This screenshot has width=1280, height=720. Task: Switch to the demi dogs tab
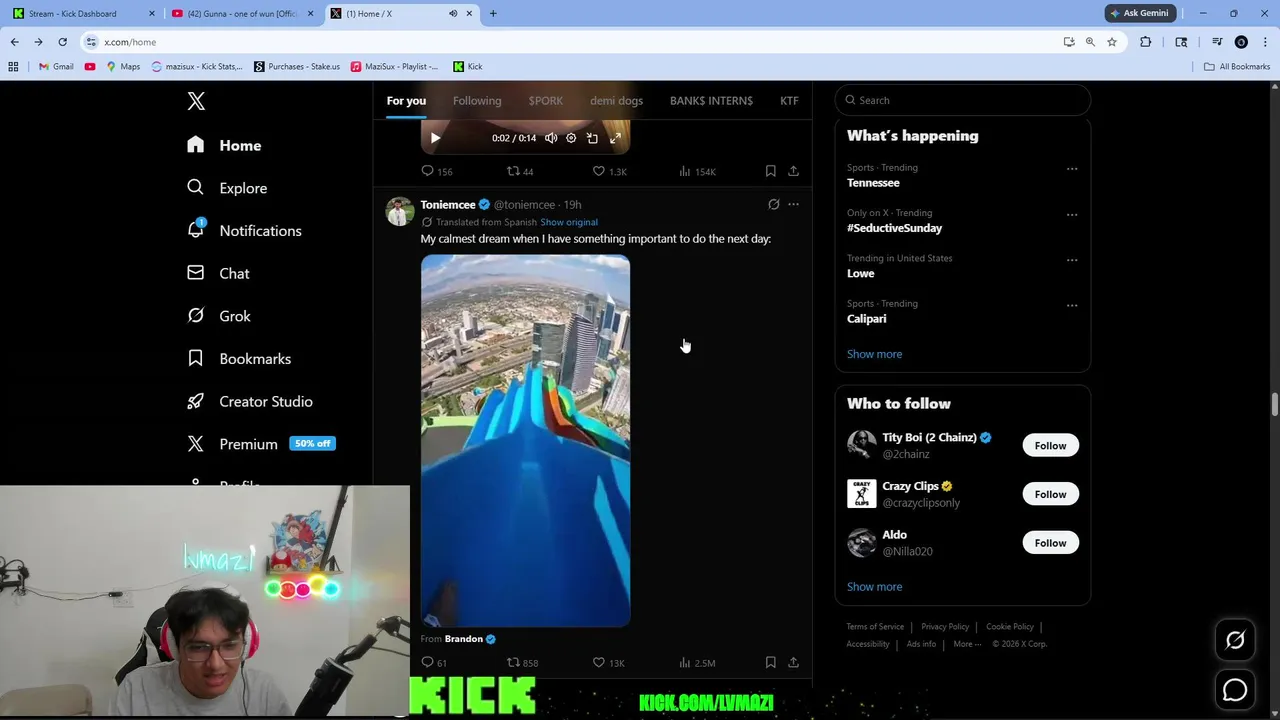(x=616, y=100)
